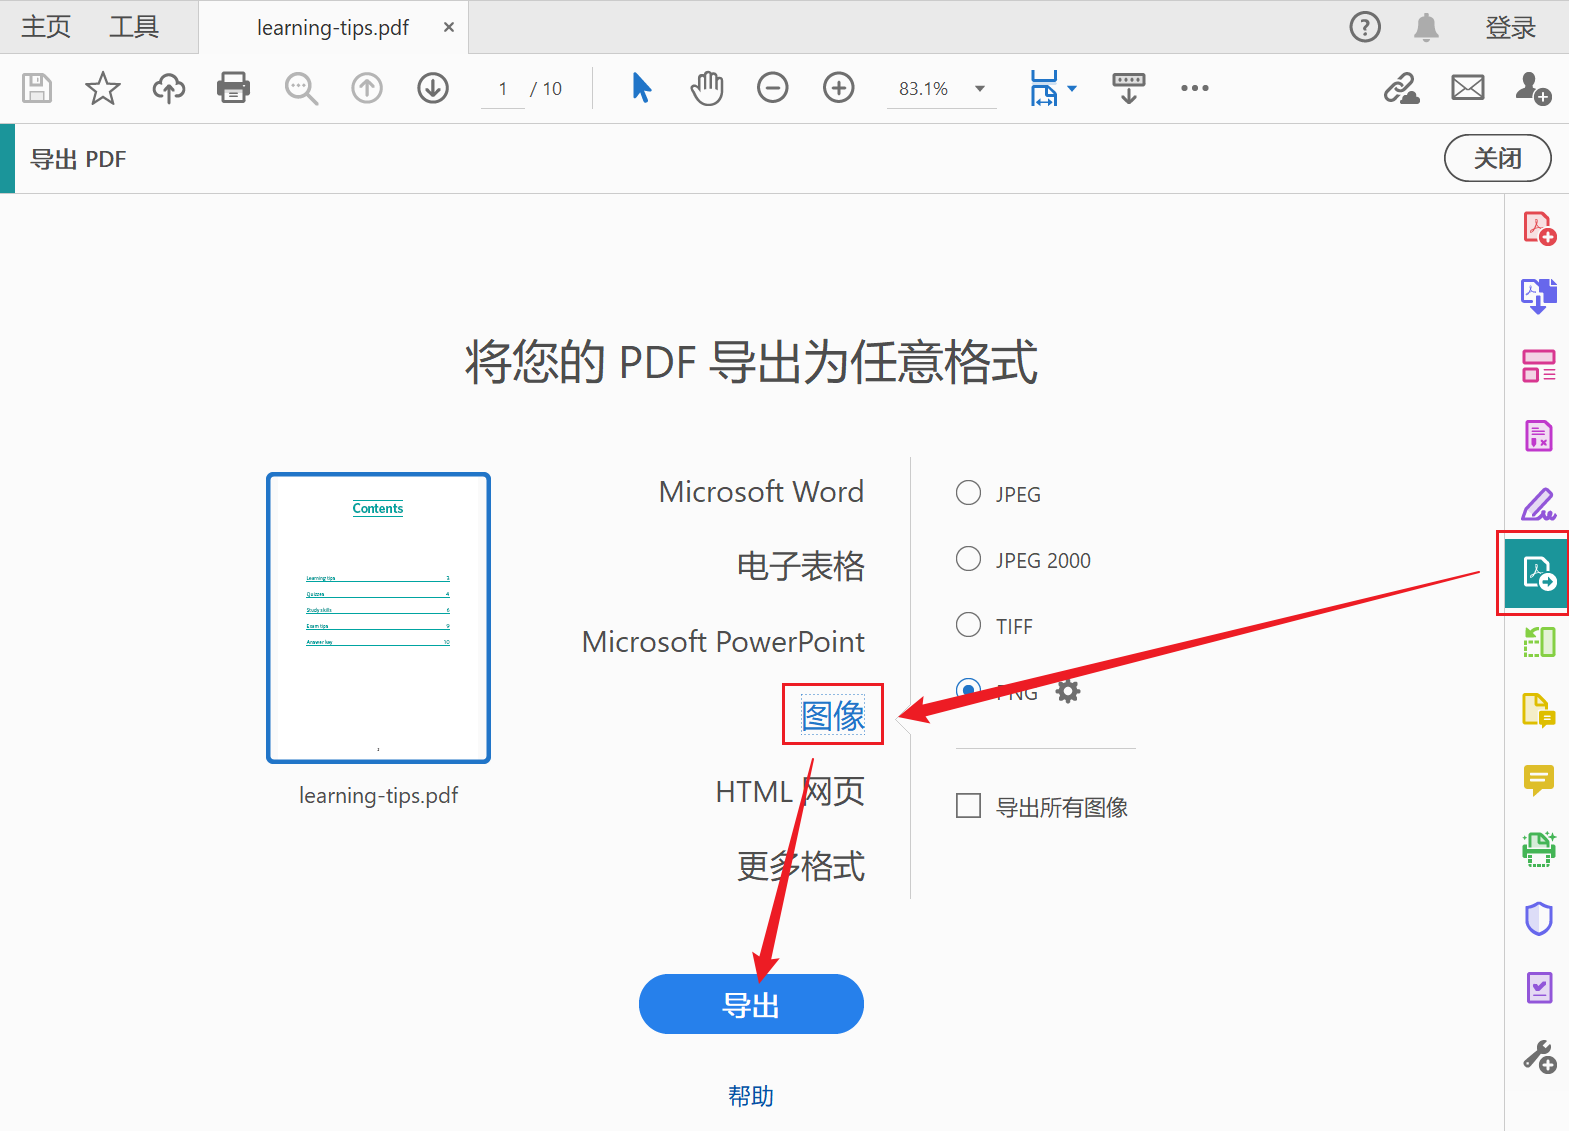
Task: Click the Share with others icon
Action: pyautogui.click(x=1533, y=88)
